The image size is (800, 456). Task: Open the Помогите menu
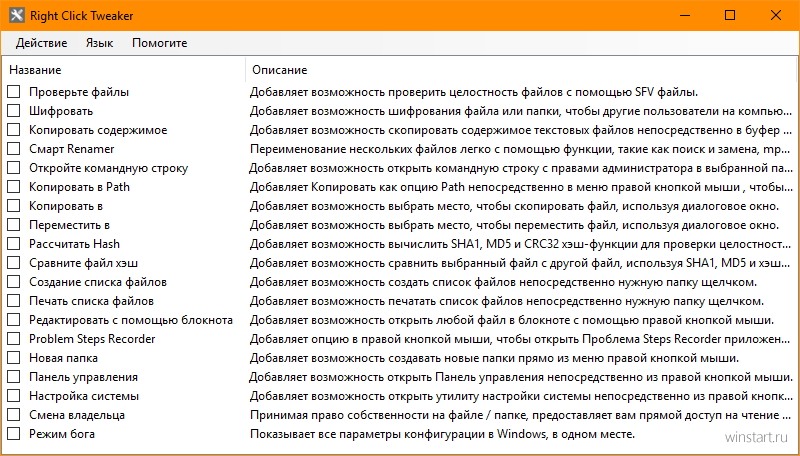point(160,43)
